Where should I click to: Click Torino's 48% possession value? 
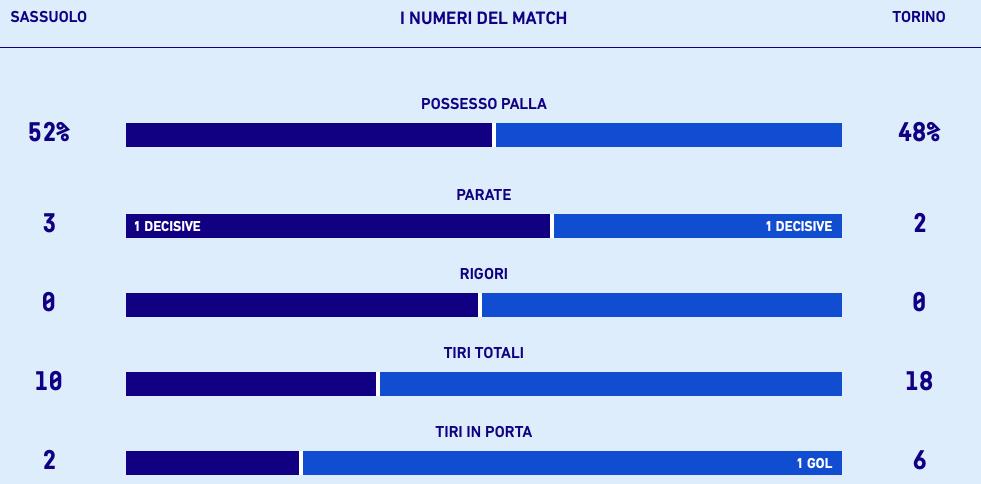919,132
